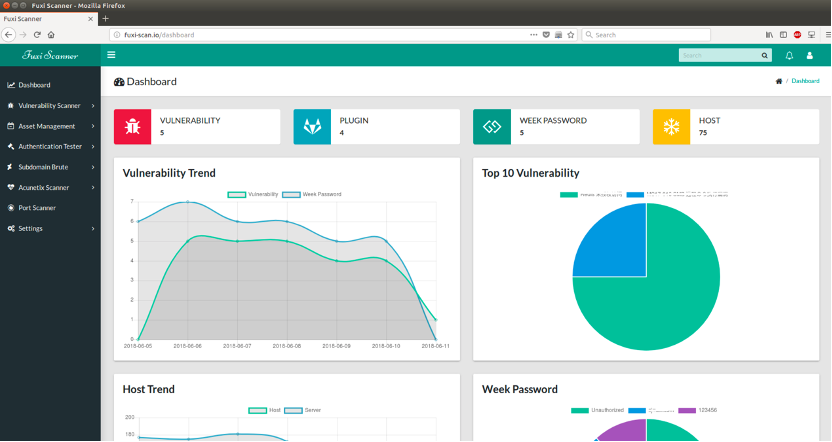Click the Dashboard breadcrumb link
Viewport: 832px width, 442px height.
click(805, 81)
